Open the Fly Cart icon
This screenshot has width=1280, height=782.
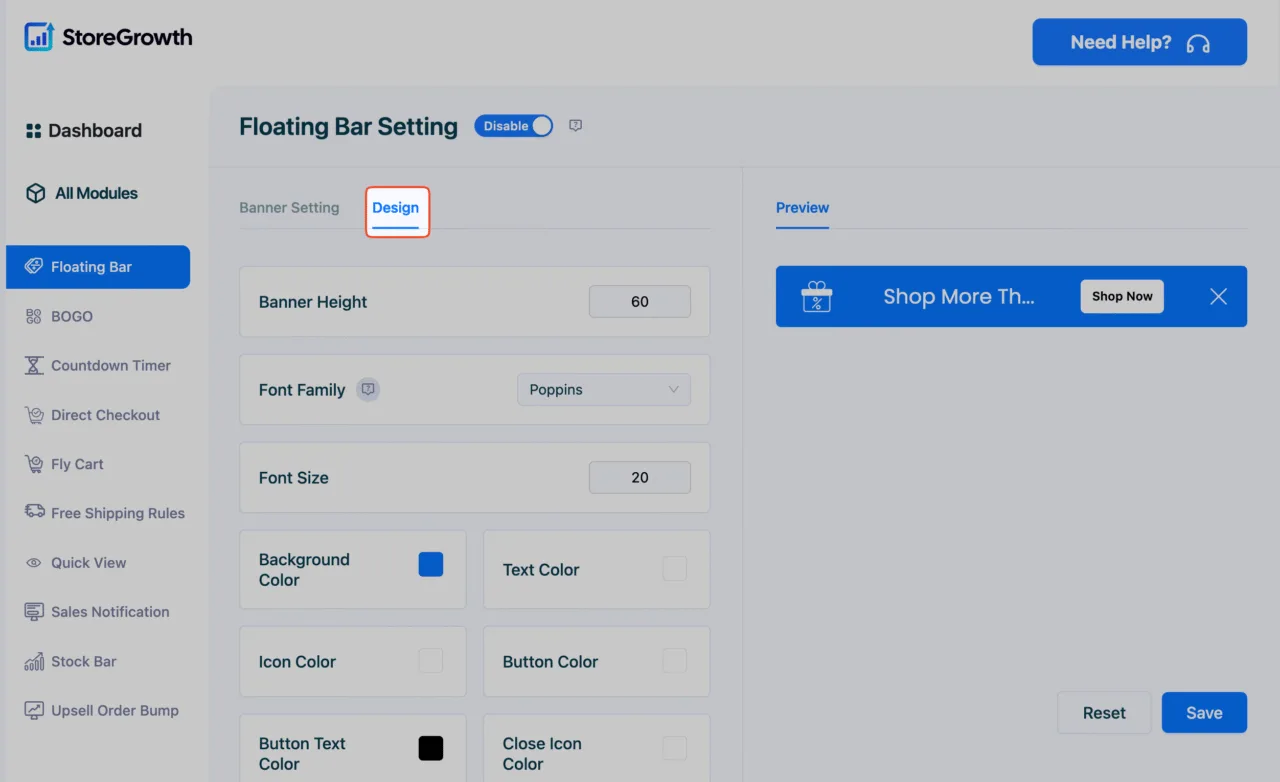coord(34,464)
